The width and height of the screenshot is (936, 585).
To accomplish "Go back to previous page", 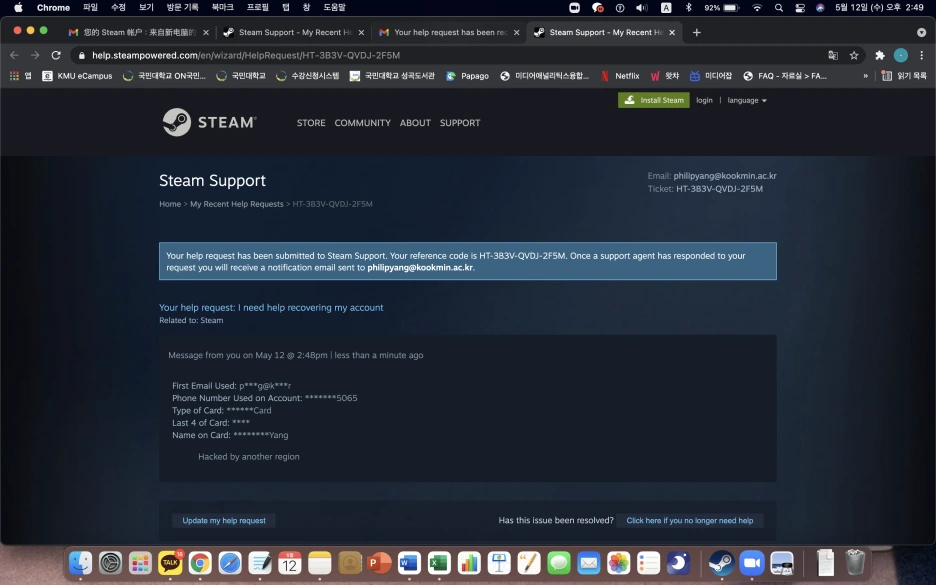I will (x=14, y=55).
